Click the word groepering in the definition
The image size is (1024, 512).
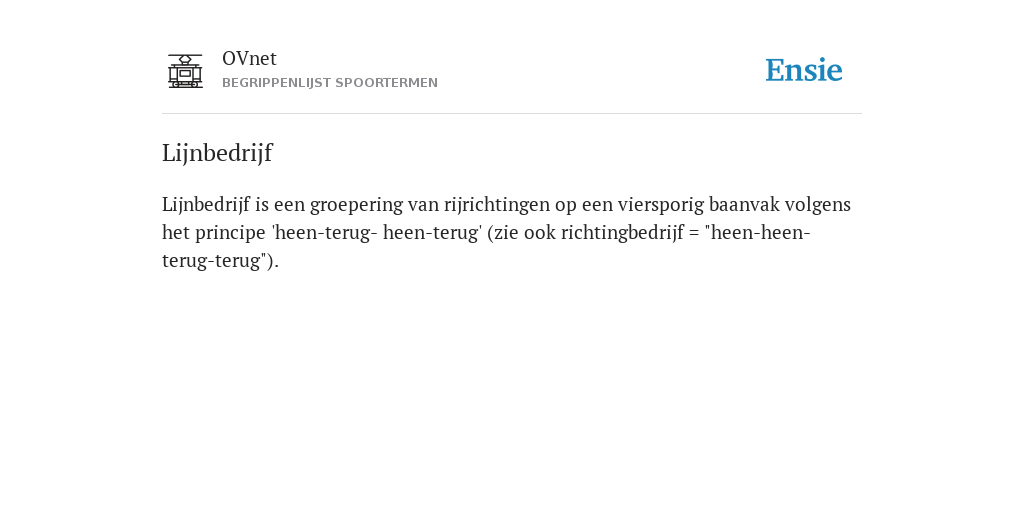357,204
